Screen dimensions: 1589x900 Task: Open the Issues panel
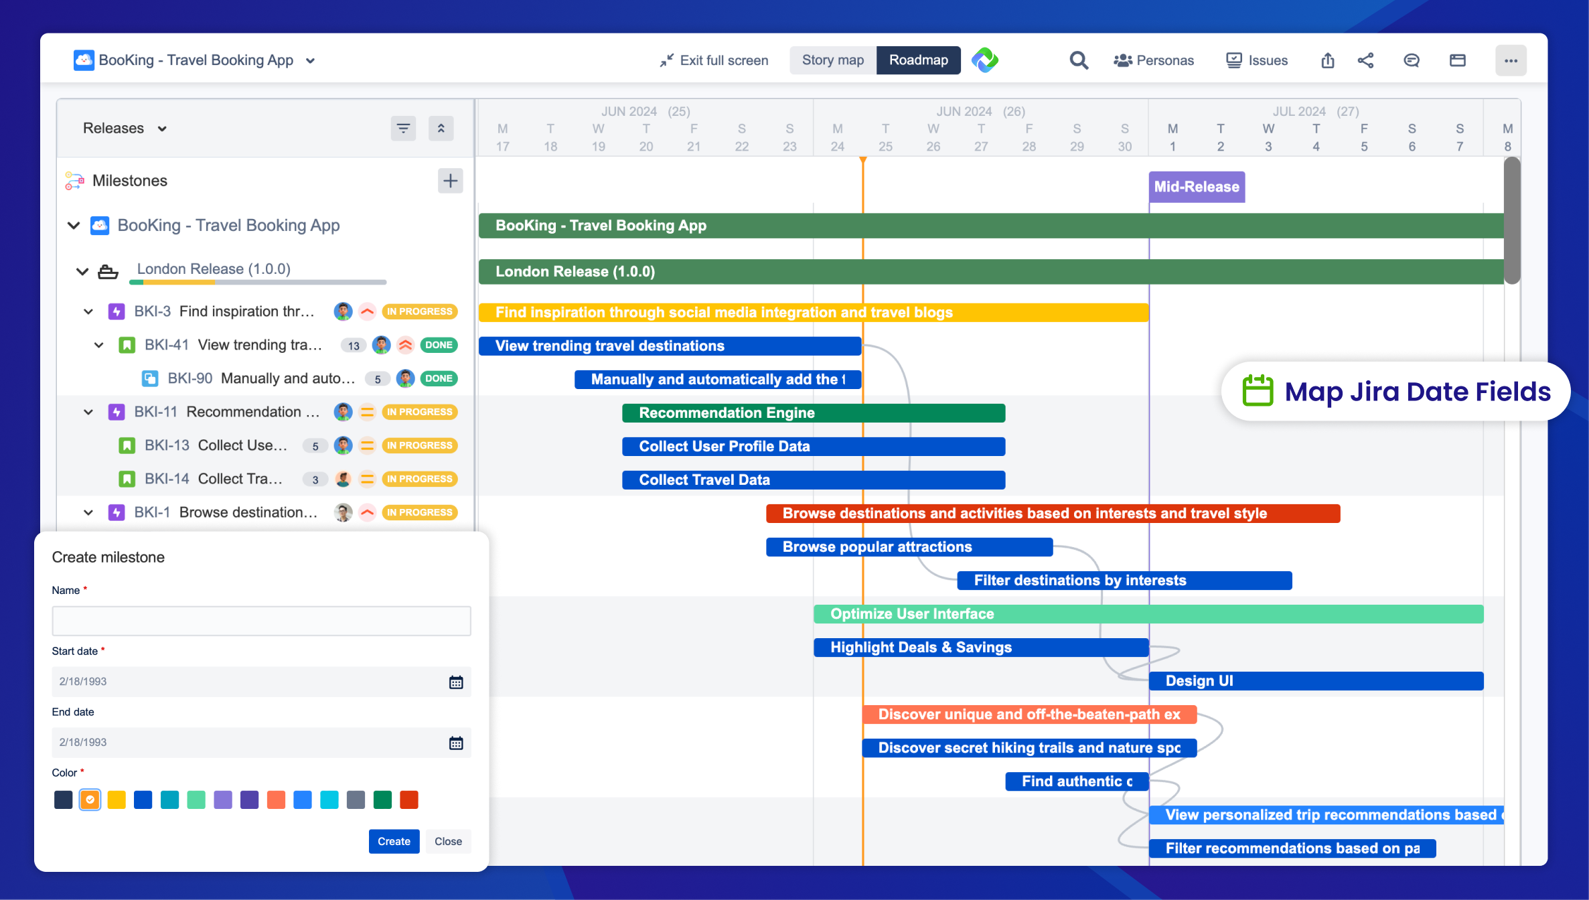(1257, 61)
